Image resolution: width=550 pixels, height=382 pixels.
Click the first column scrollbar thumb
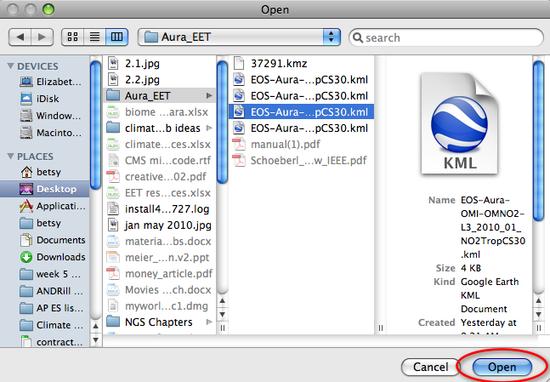(x=222, y=122)
